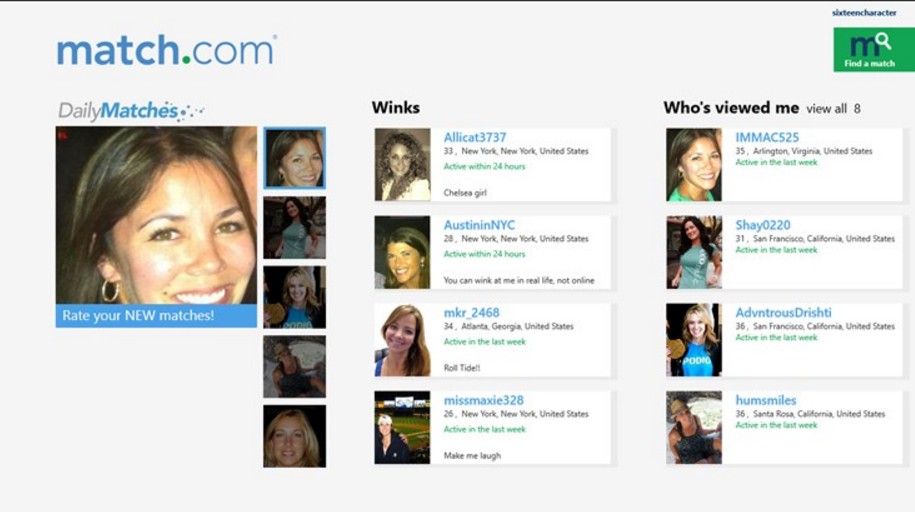Click '33, New York, New York' location text
The width and height of the screenshot is (915, 512).
[x=516, y=151]
